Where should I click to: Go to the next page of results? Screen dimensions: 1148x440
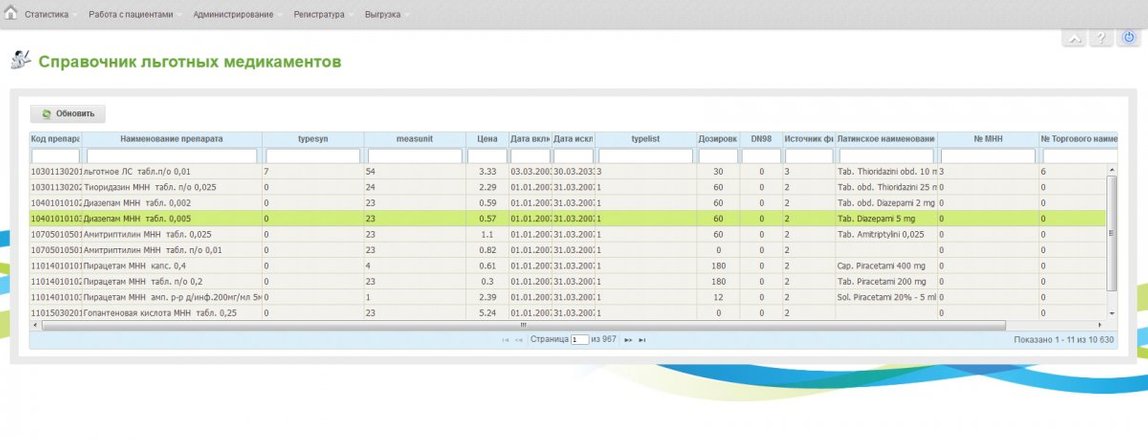pos(628,341)
